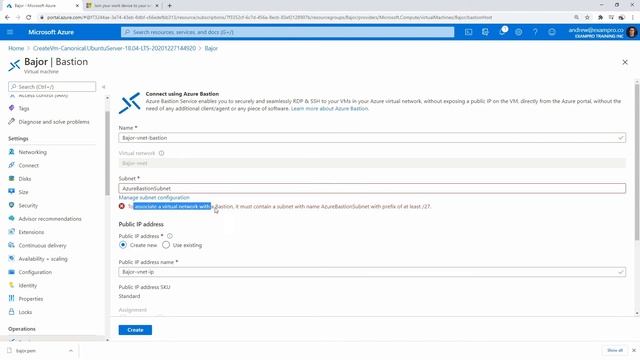Click the sidebar vertical scrollbar
This screenshot has width=640, height=360.
[107, 153]
